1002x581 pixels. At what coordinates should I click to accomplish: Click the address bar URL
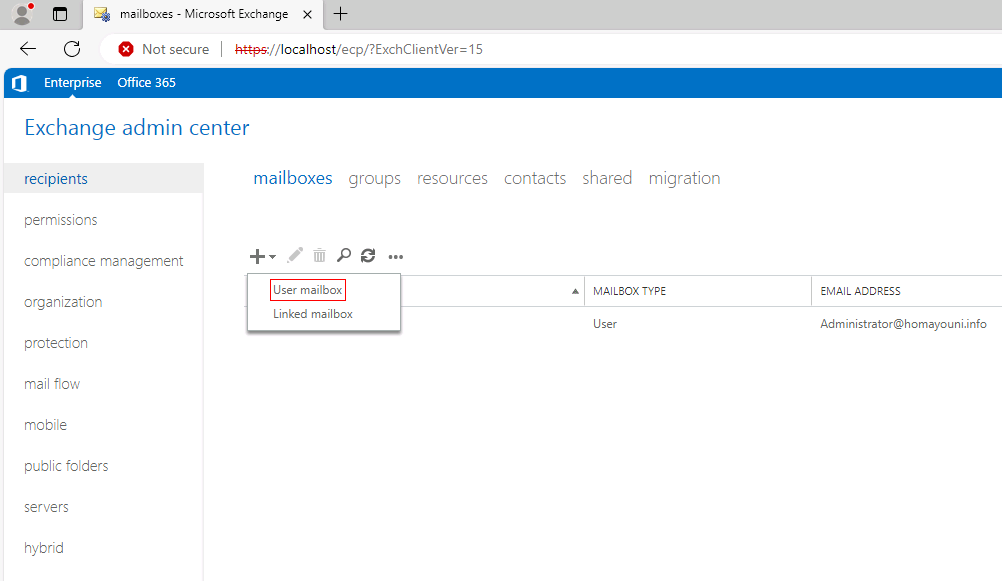(x=358, y=49)
